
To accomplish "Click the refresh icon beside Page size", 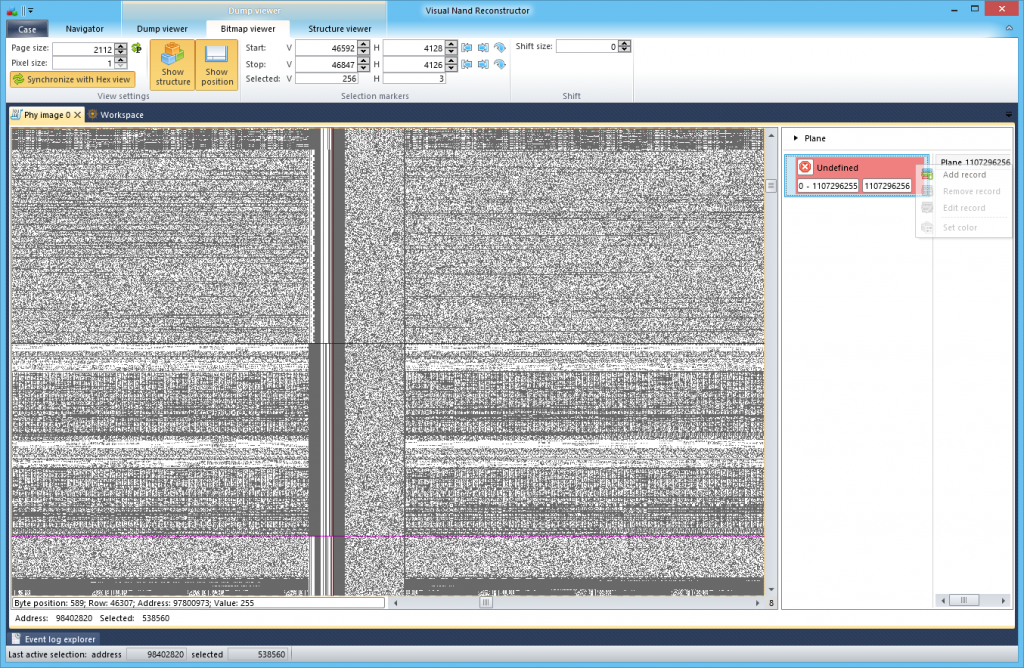I will (x=136, y=48).
